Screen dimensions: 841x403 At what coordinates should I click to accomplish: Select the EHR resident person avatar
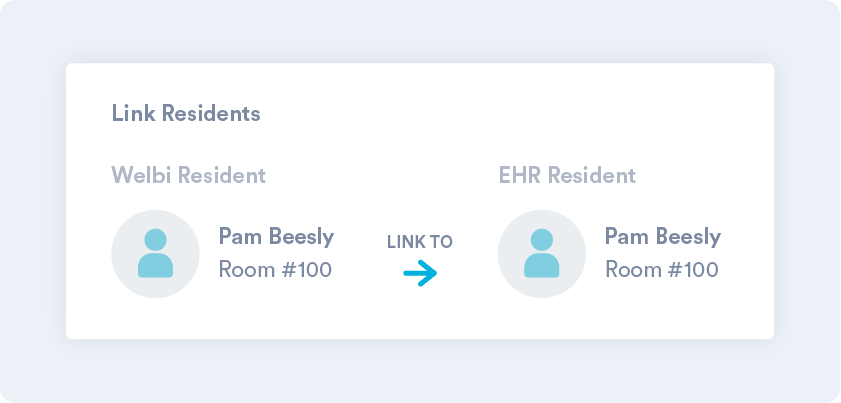(542, 254)
